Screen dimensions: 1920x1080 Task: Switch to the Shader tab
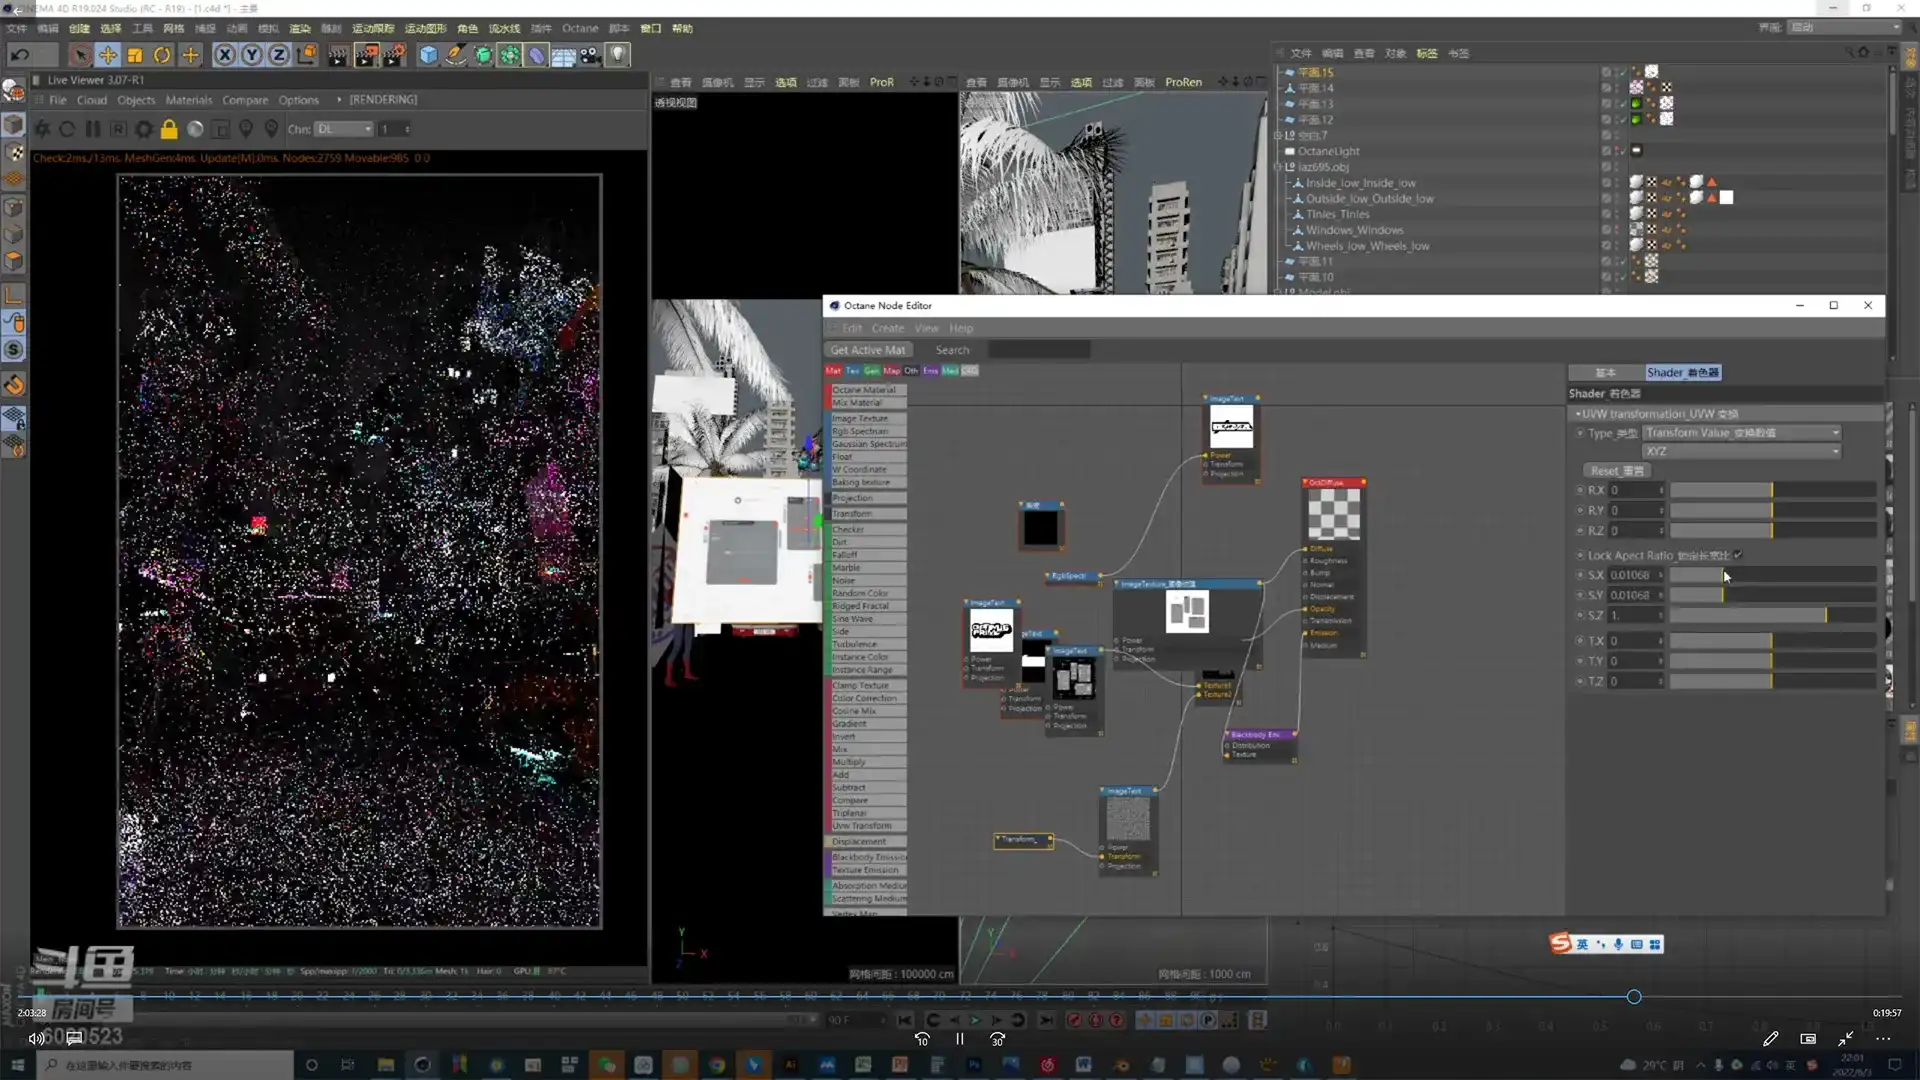tap(1682, 373)
